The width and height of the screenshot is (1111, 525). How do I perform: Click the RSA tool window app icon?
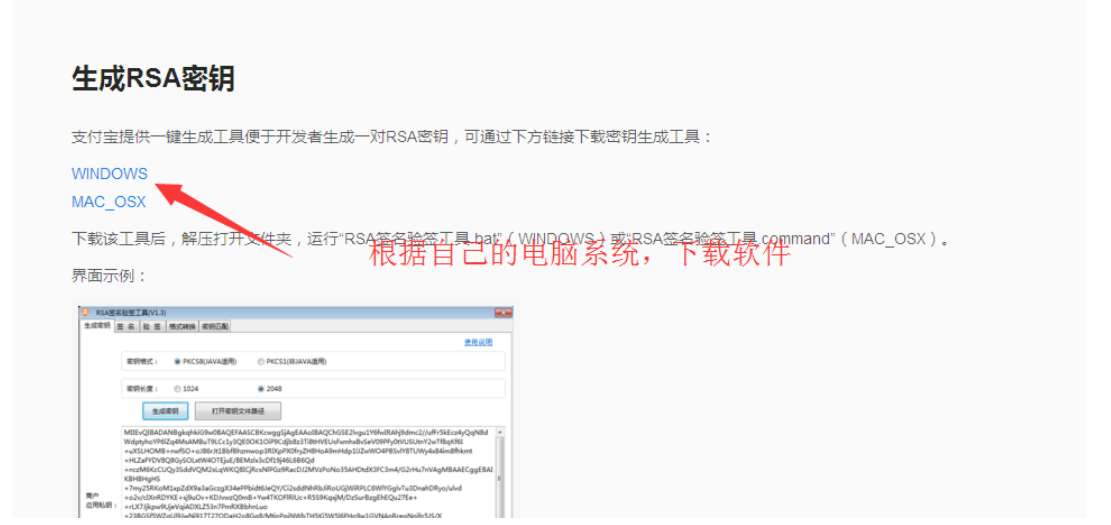click(x=85, y=312)
